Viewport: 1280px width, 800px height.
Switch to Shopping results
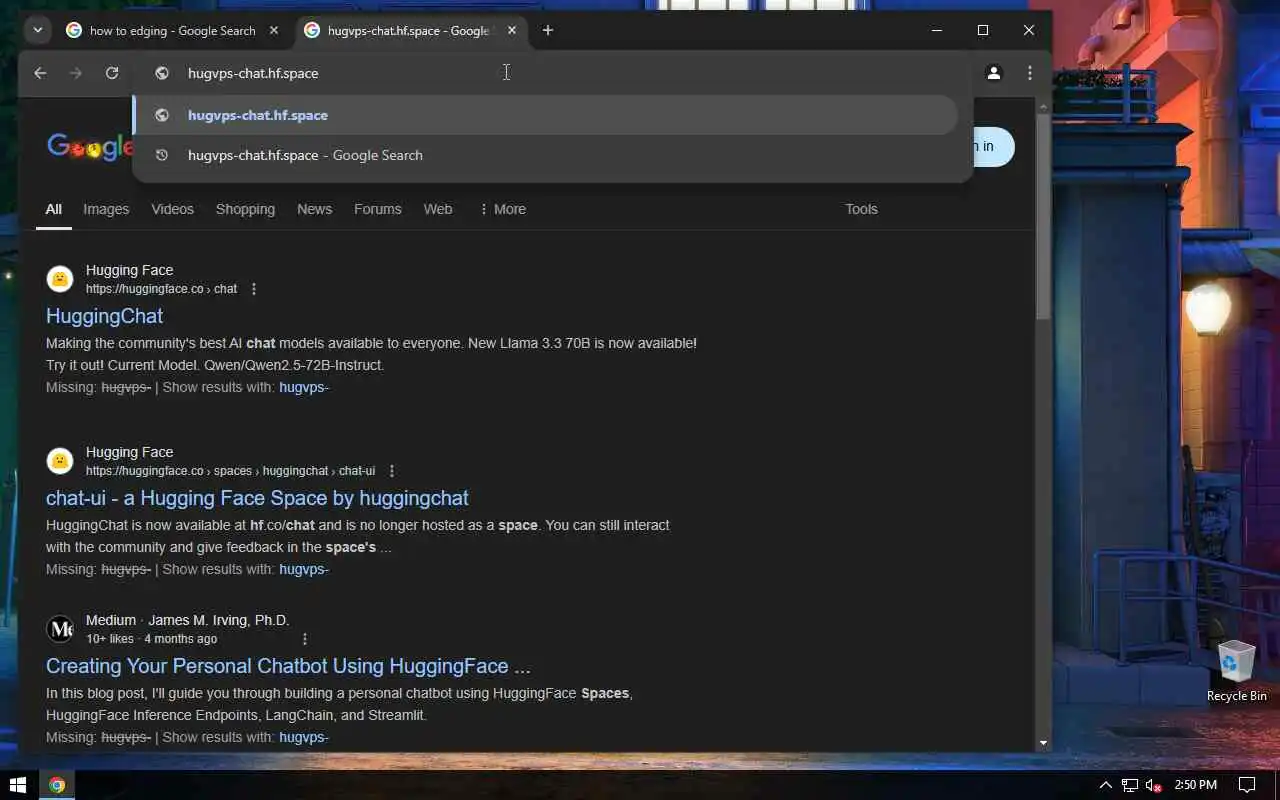coord(245,209)
